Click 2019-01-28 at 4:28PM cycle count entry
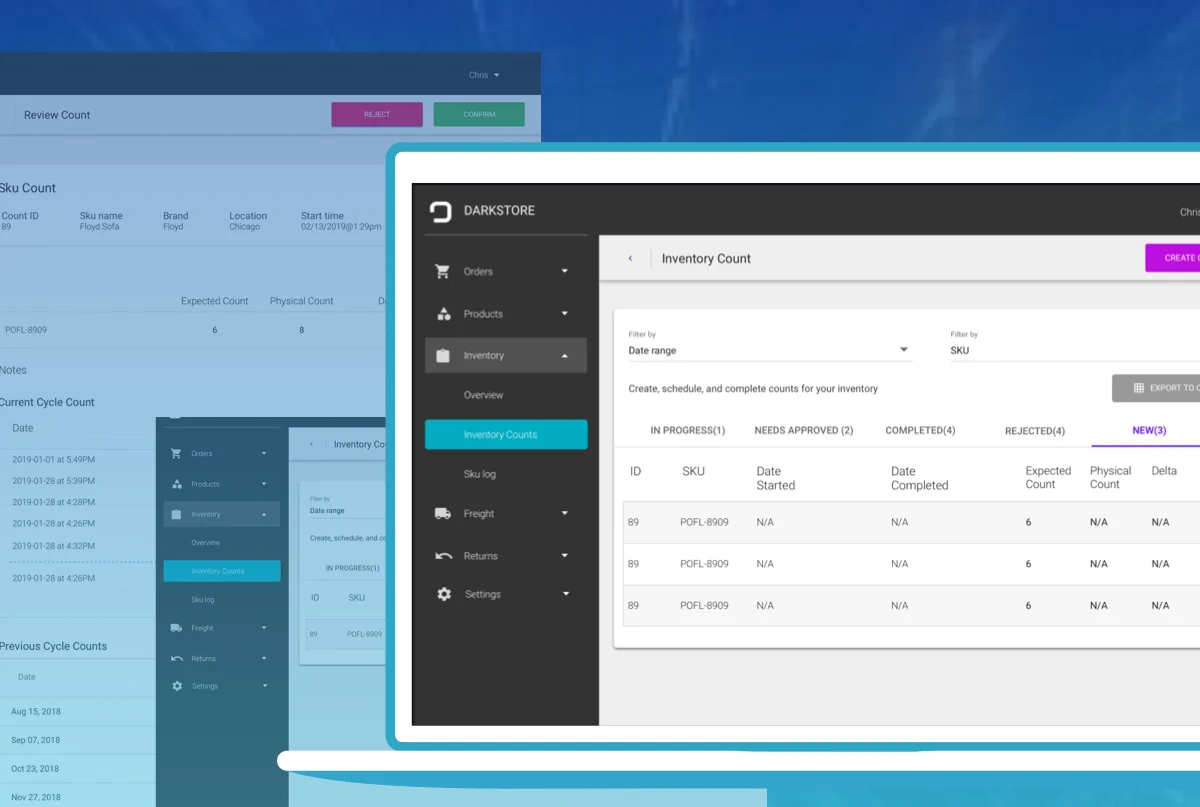This screenshot has height=807, width=1200. [54, 502]
